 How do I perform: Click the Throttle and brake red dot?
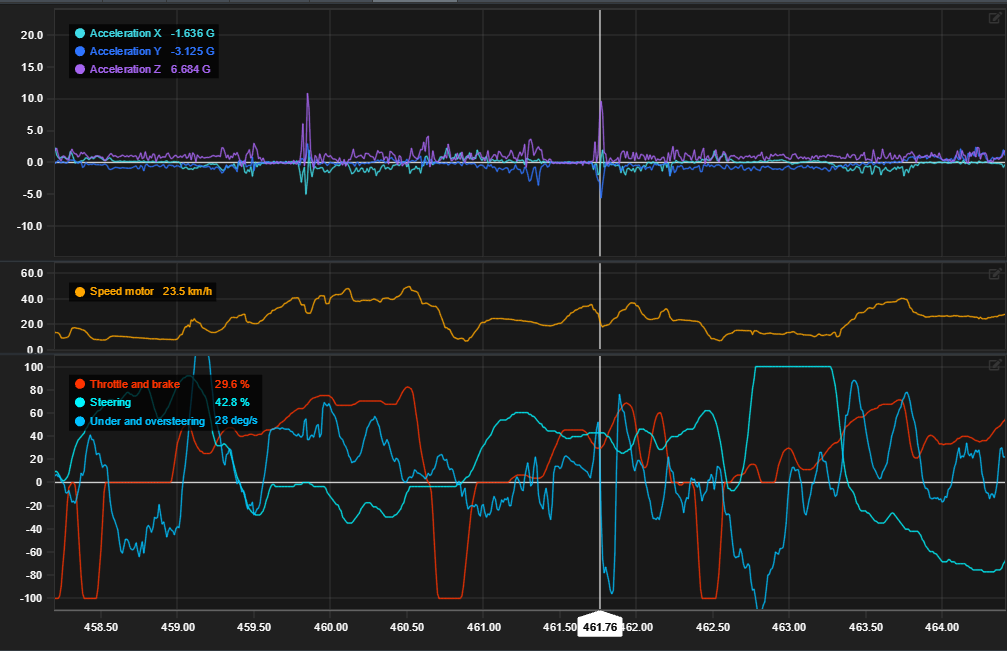[x=79, y=384]
